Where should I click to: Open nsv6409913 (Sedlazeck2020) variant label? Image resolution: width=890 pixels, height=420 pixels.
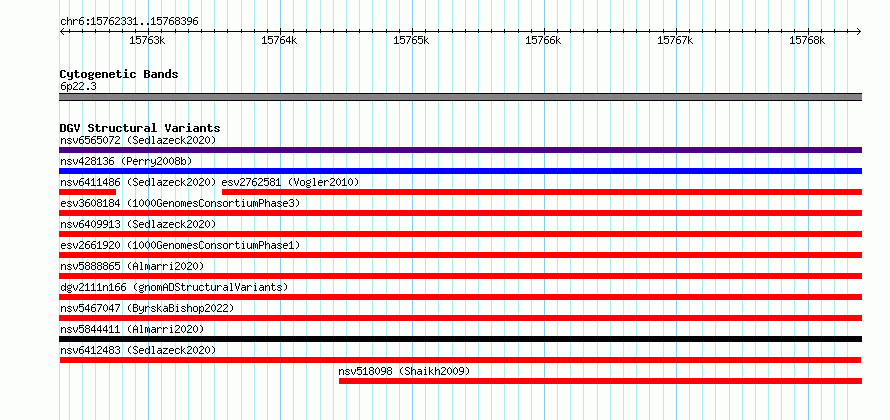coord(138,224)
